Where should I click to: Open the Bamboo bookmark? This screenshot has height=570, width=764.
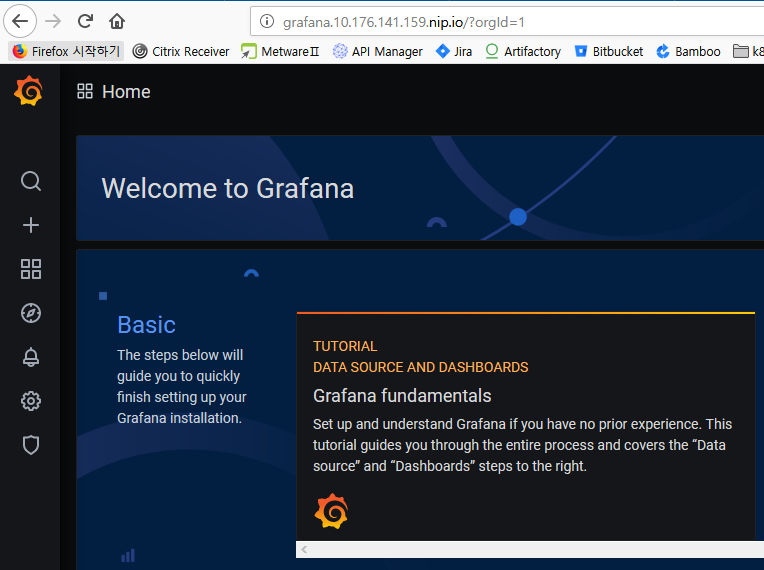point(688,51)
